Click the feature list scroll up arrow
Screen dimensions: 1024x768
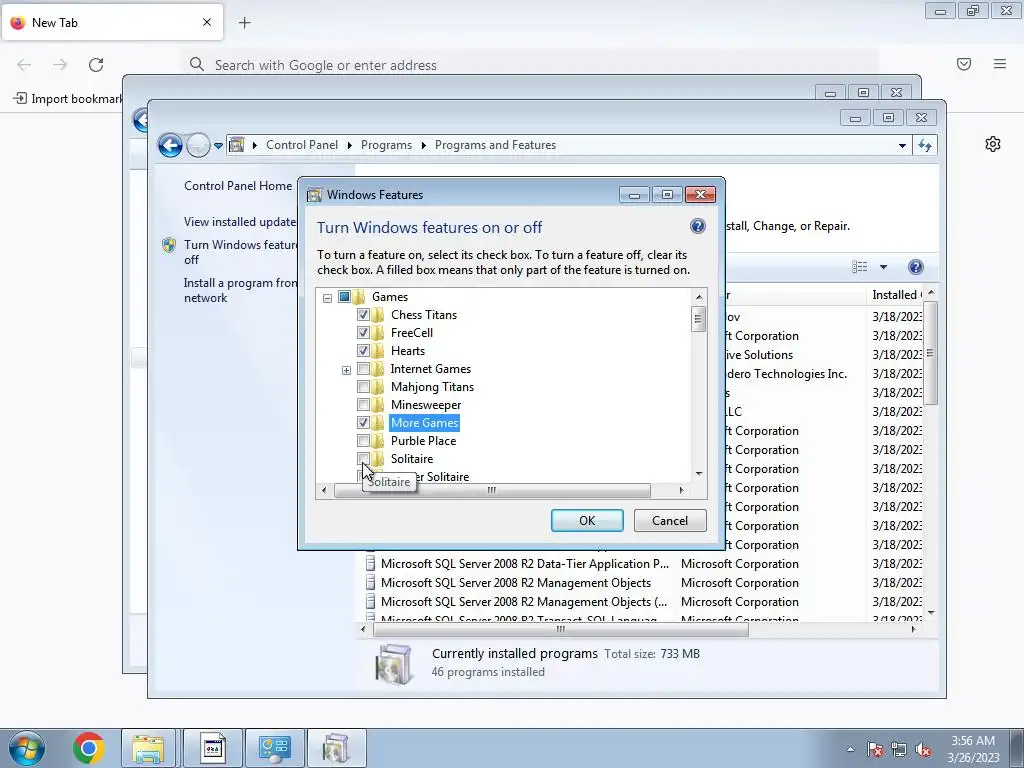[x=699, y=296]
